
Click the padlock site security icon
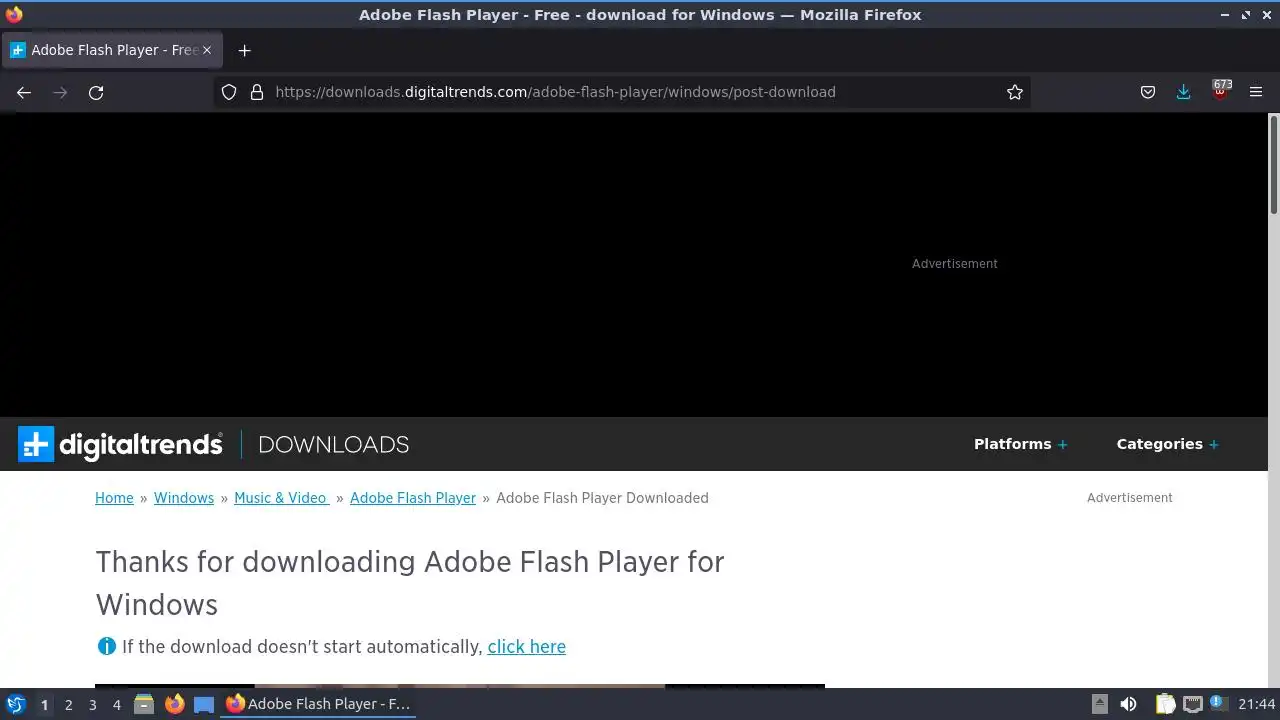click(257, 92)
